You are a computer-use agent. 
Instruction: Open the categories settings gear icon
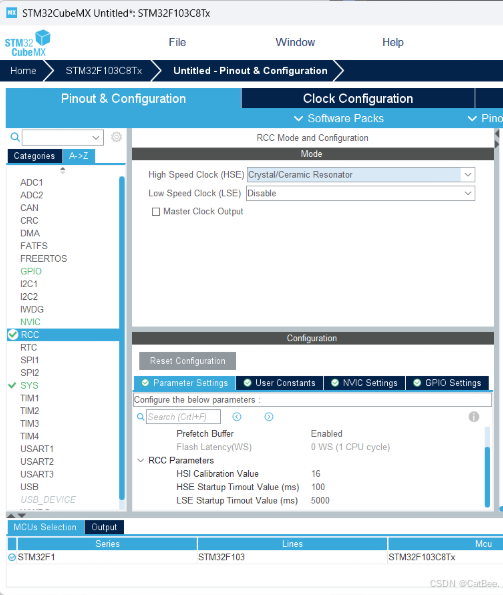click(116, 137)
